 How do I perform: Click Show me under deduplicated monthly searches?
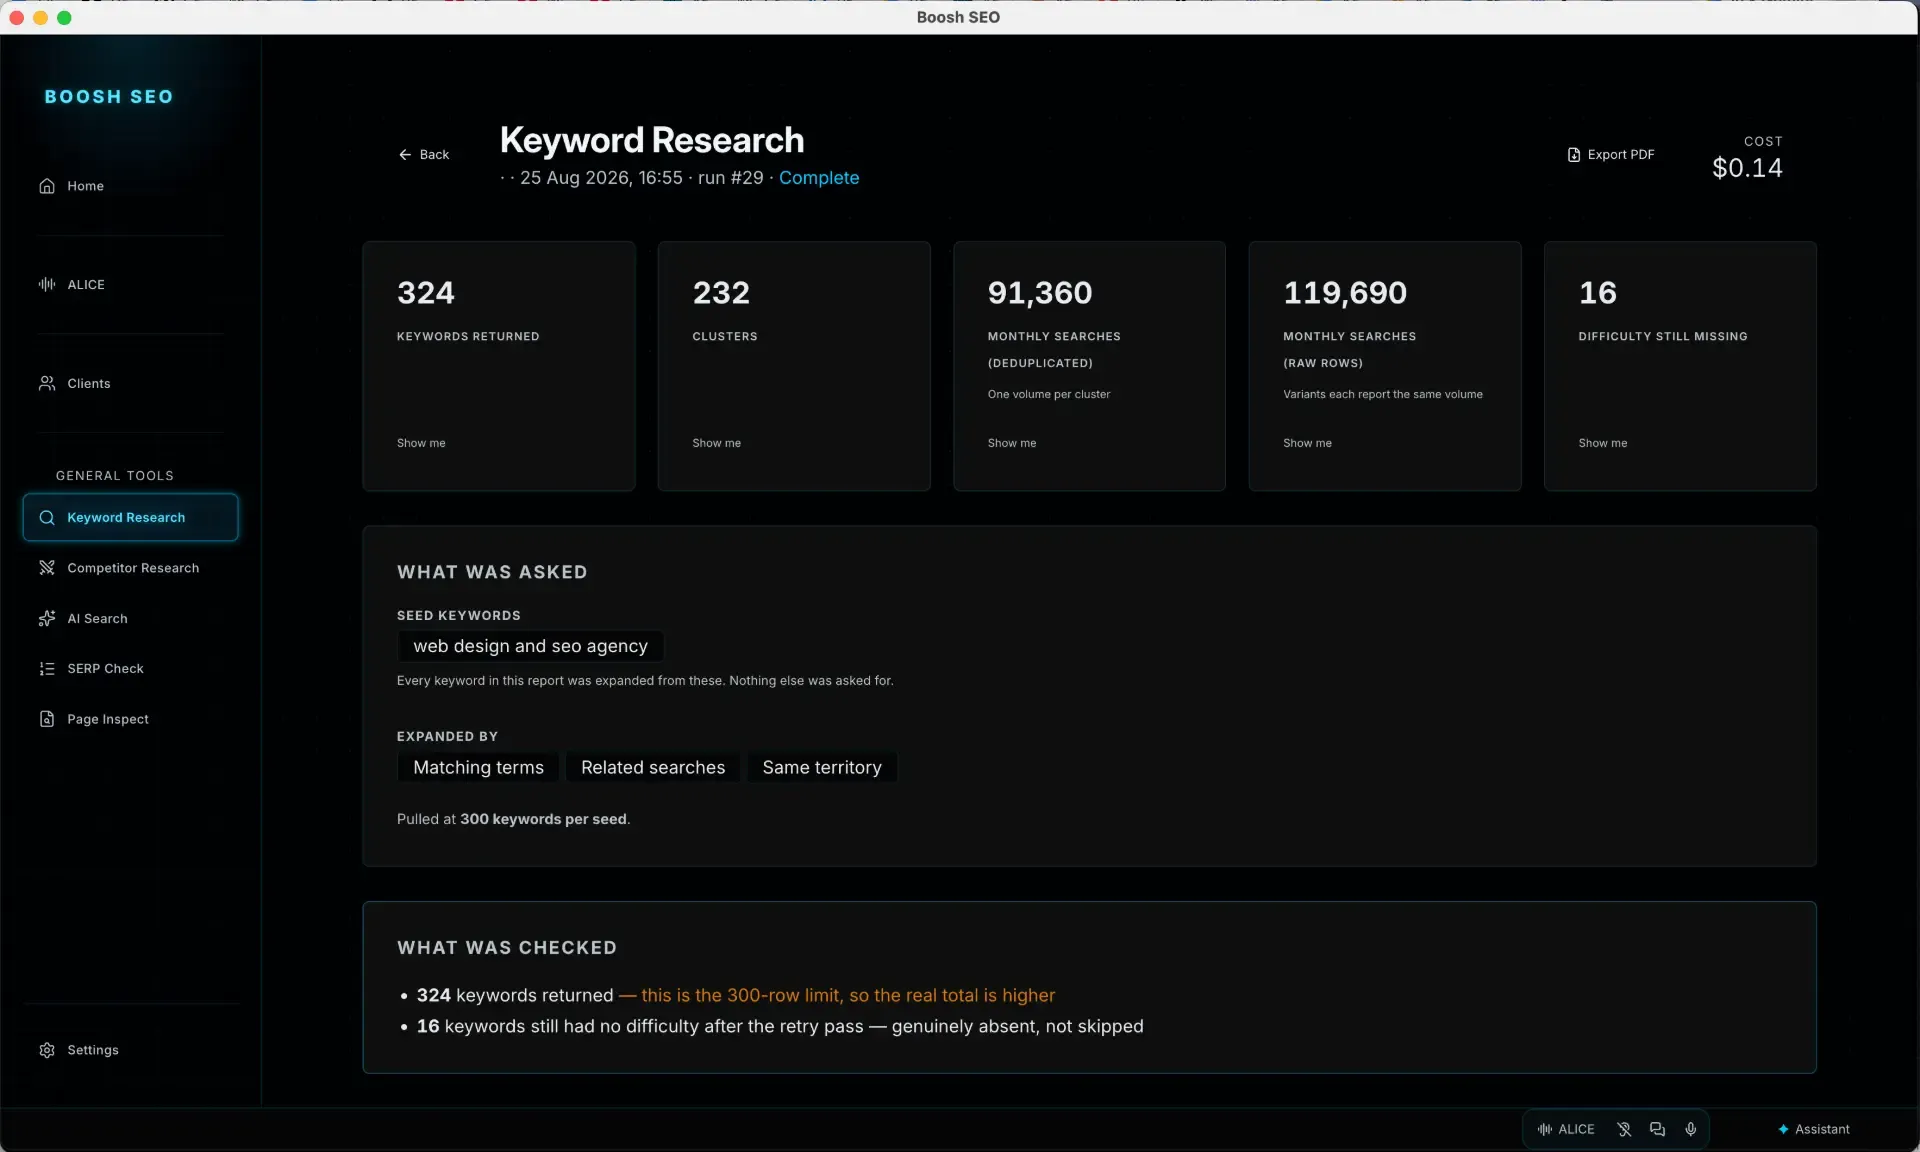pyautogui.click(x=1012, y=443)
